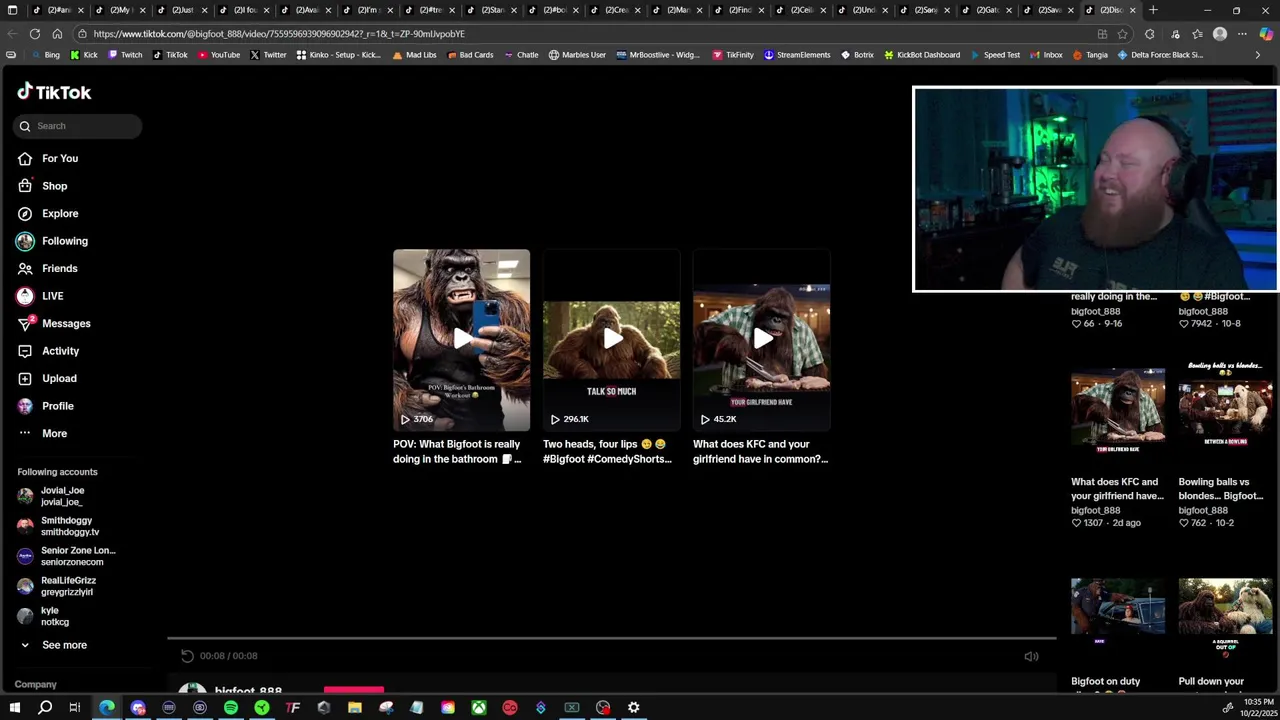Open StreamElements bookmark

pos(797,55)
